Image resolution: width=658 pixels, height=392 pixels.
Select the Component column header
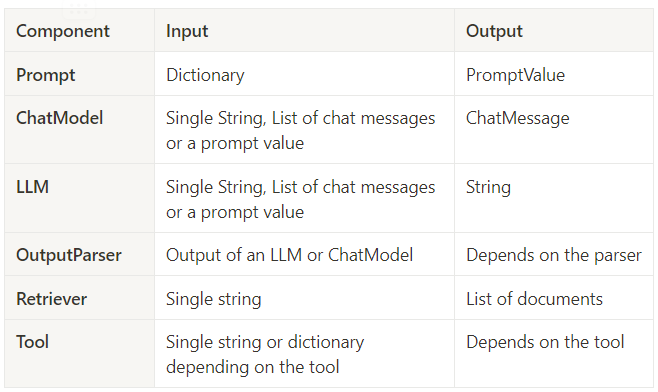[79, 31]
